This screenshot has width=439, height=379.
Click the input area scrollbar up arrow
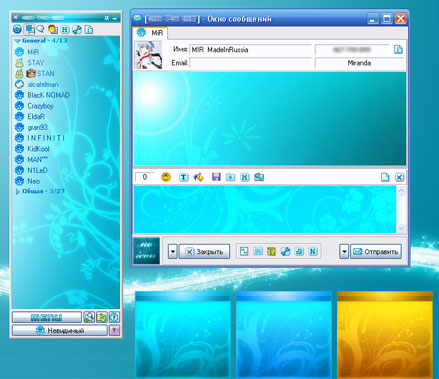(x=401, y=191)
